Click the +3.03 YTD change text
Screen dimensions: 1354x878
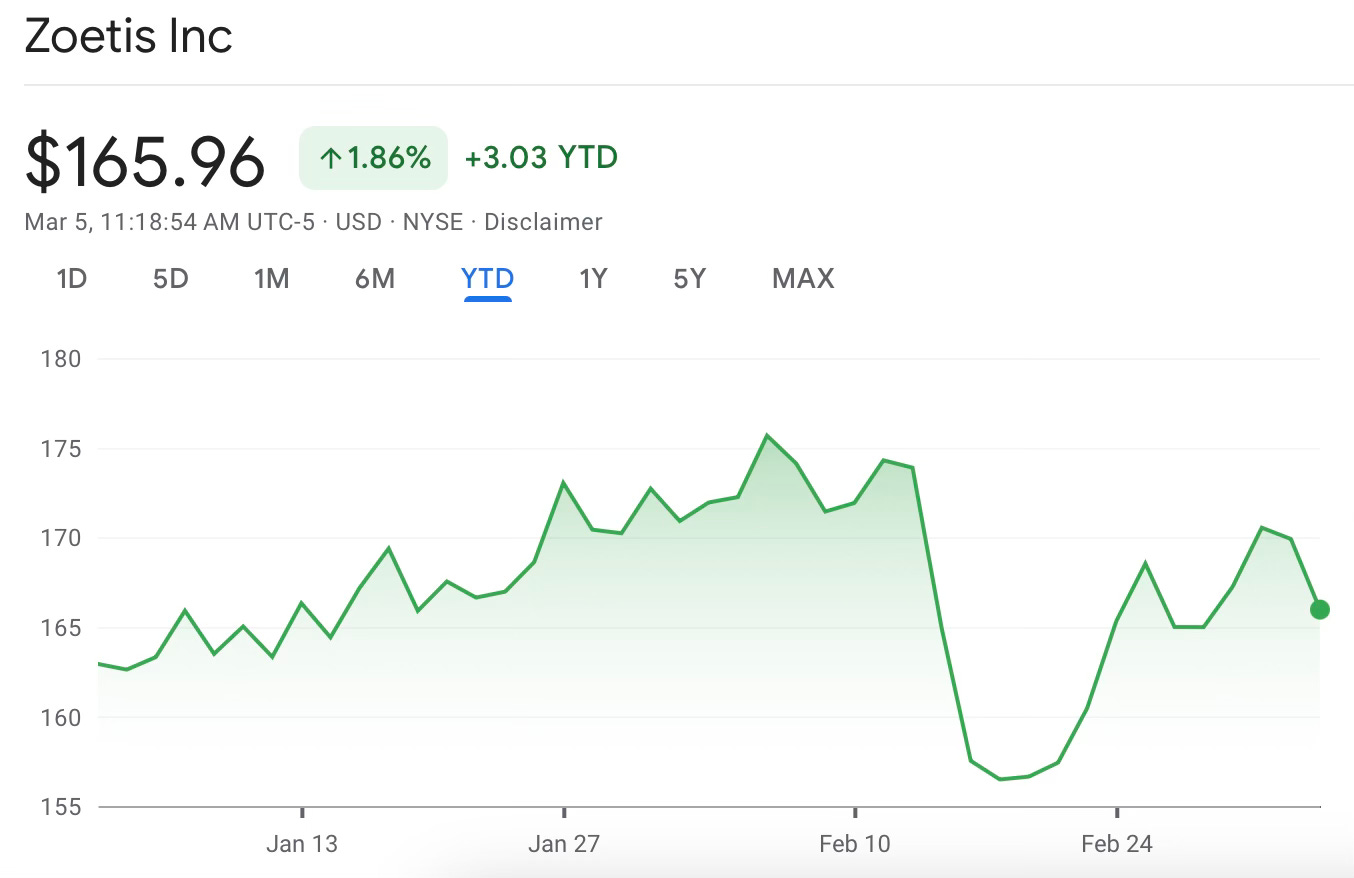pyautogui.click(x=541, y=158)
